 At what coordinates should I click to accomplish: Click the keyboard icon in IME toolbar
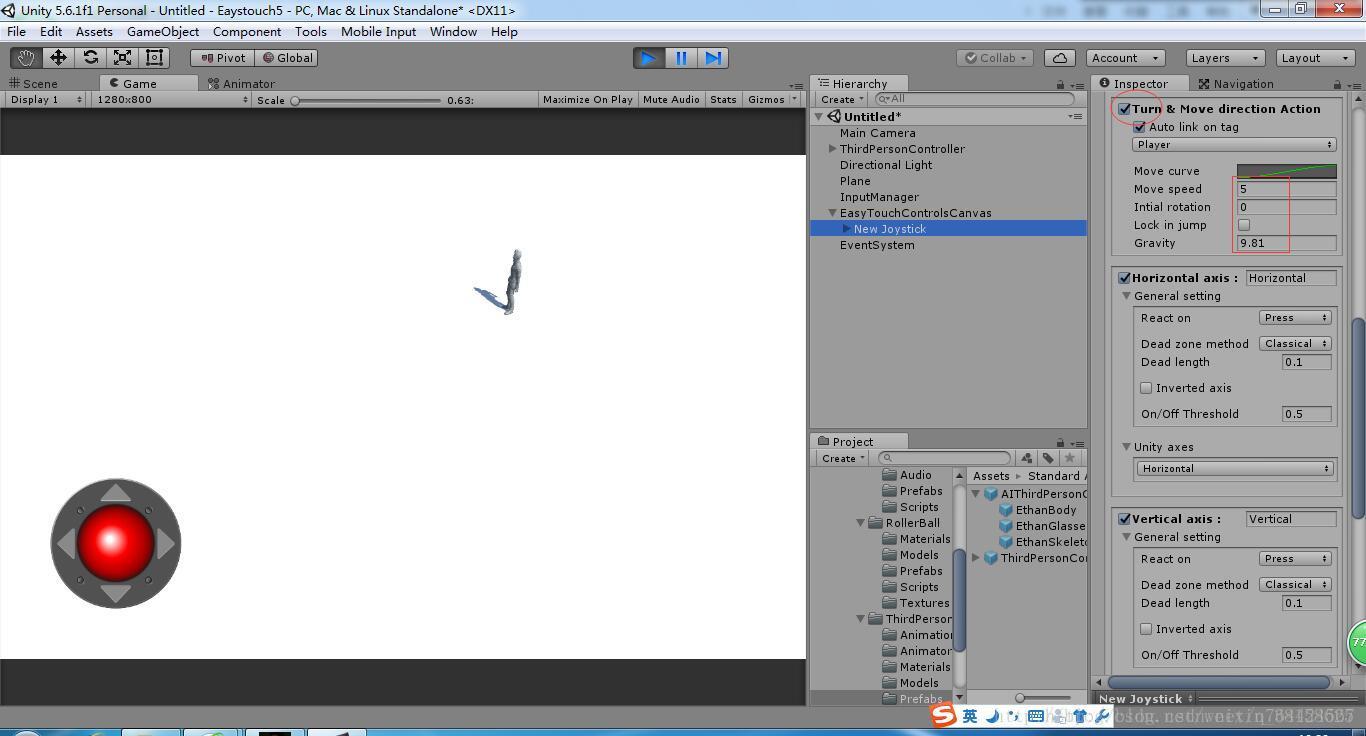click(x=1036, y=716)
